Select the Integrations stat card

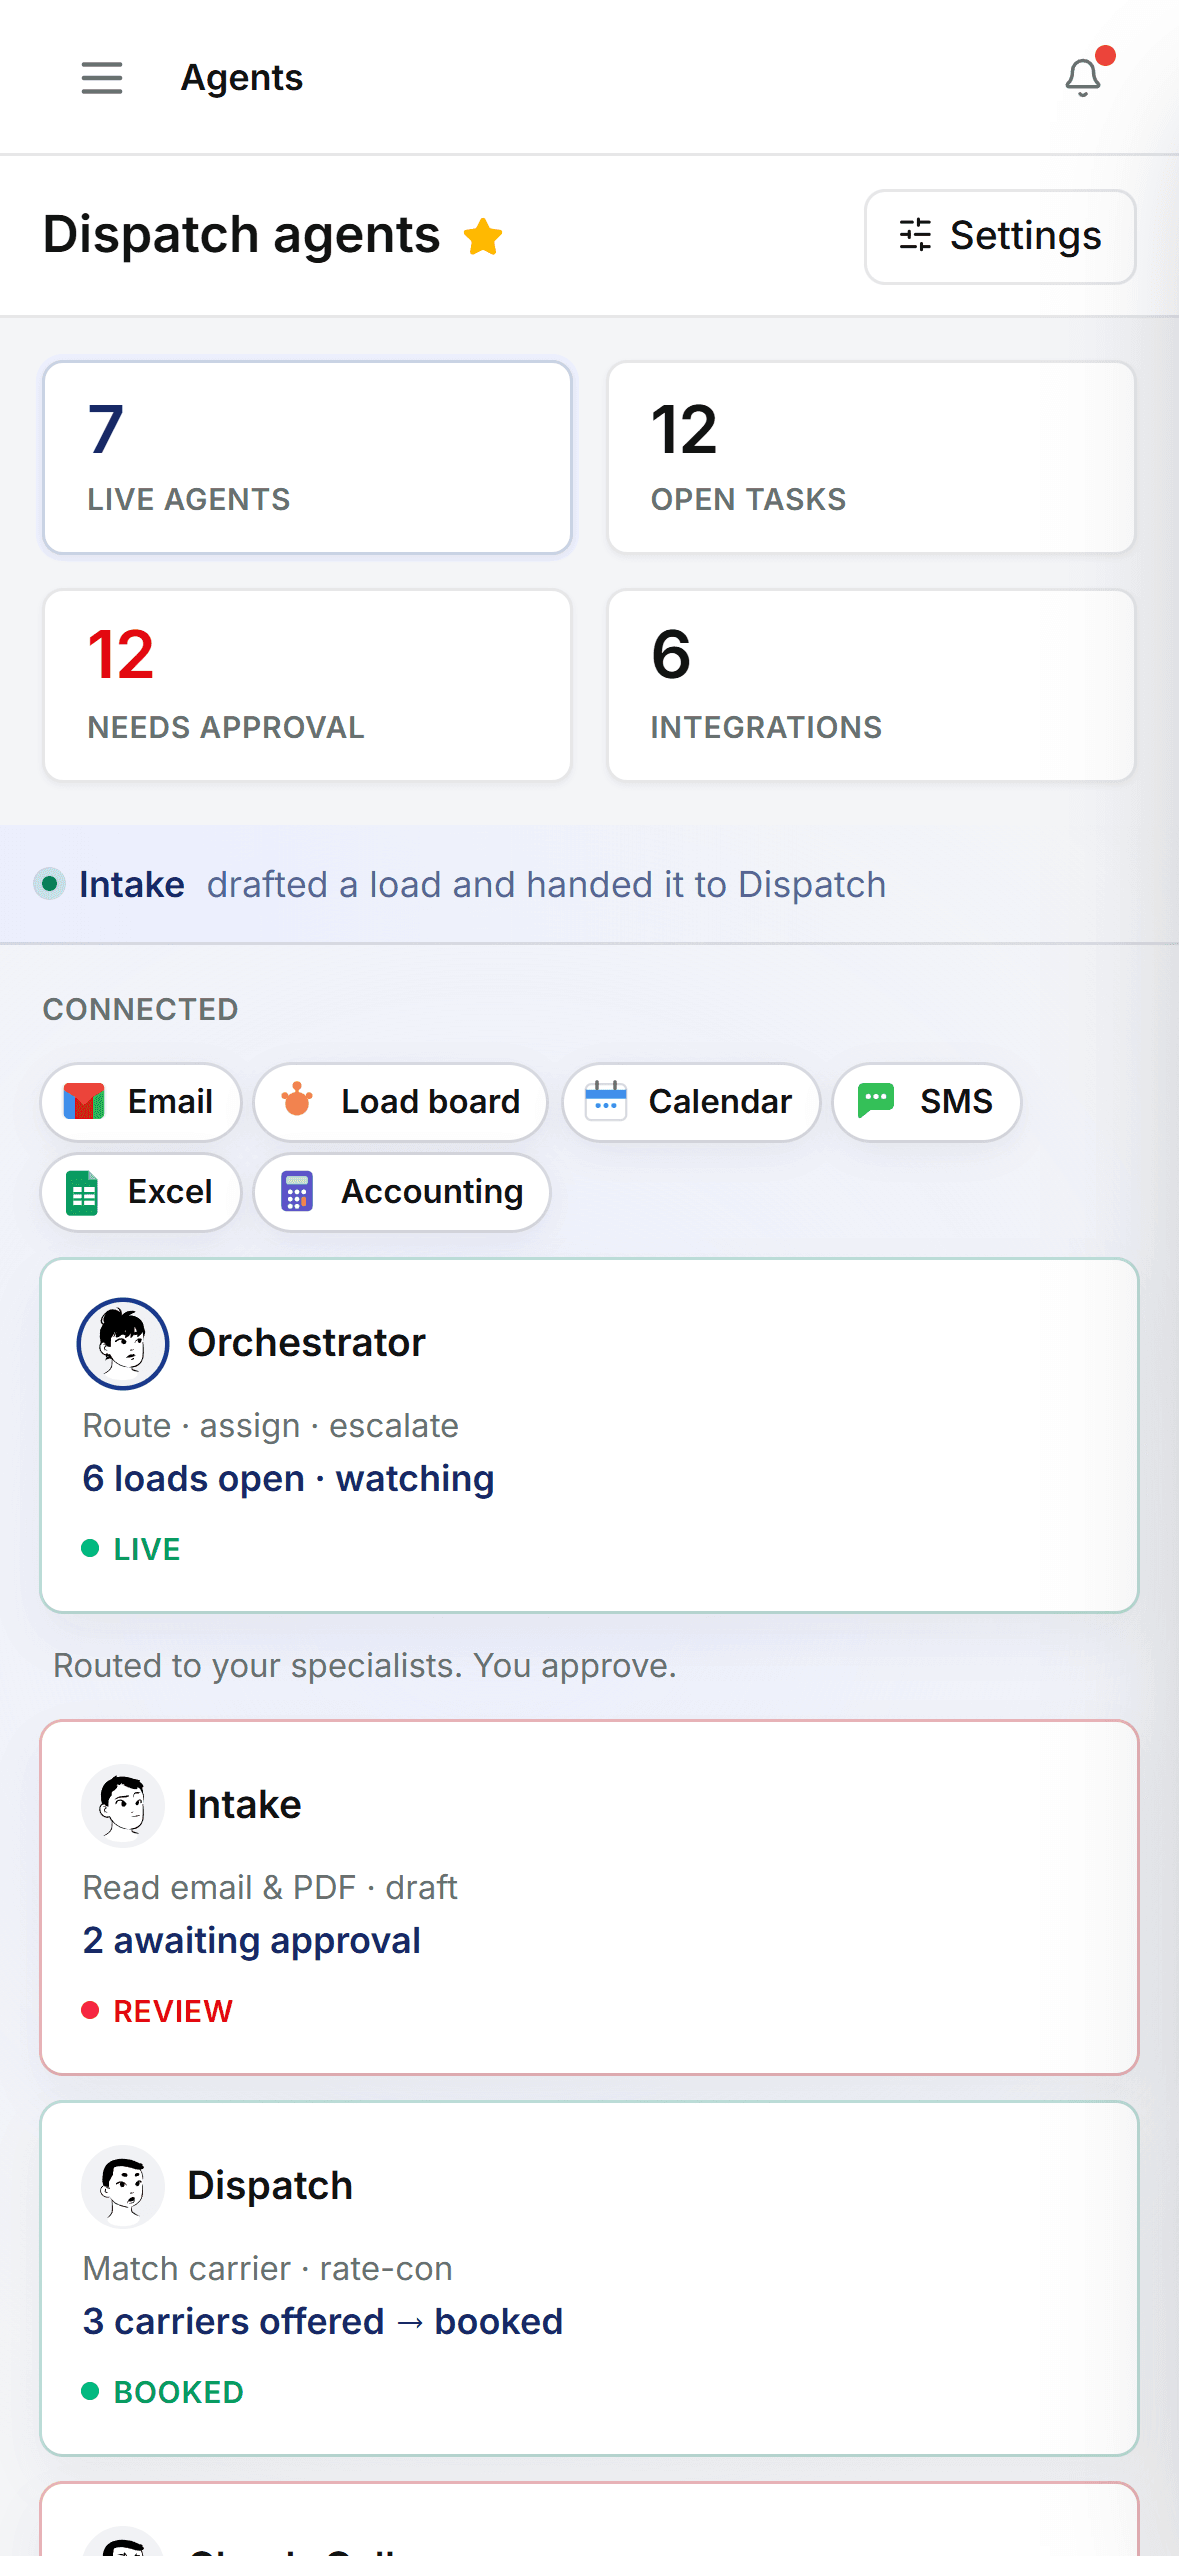(871, 685)
